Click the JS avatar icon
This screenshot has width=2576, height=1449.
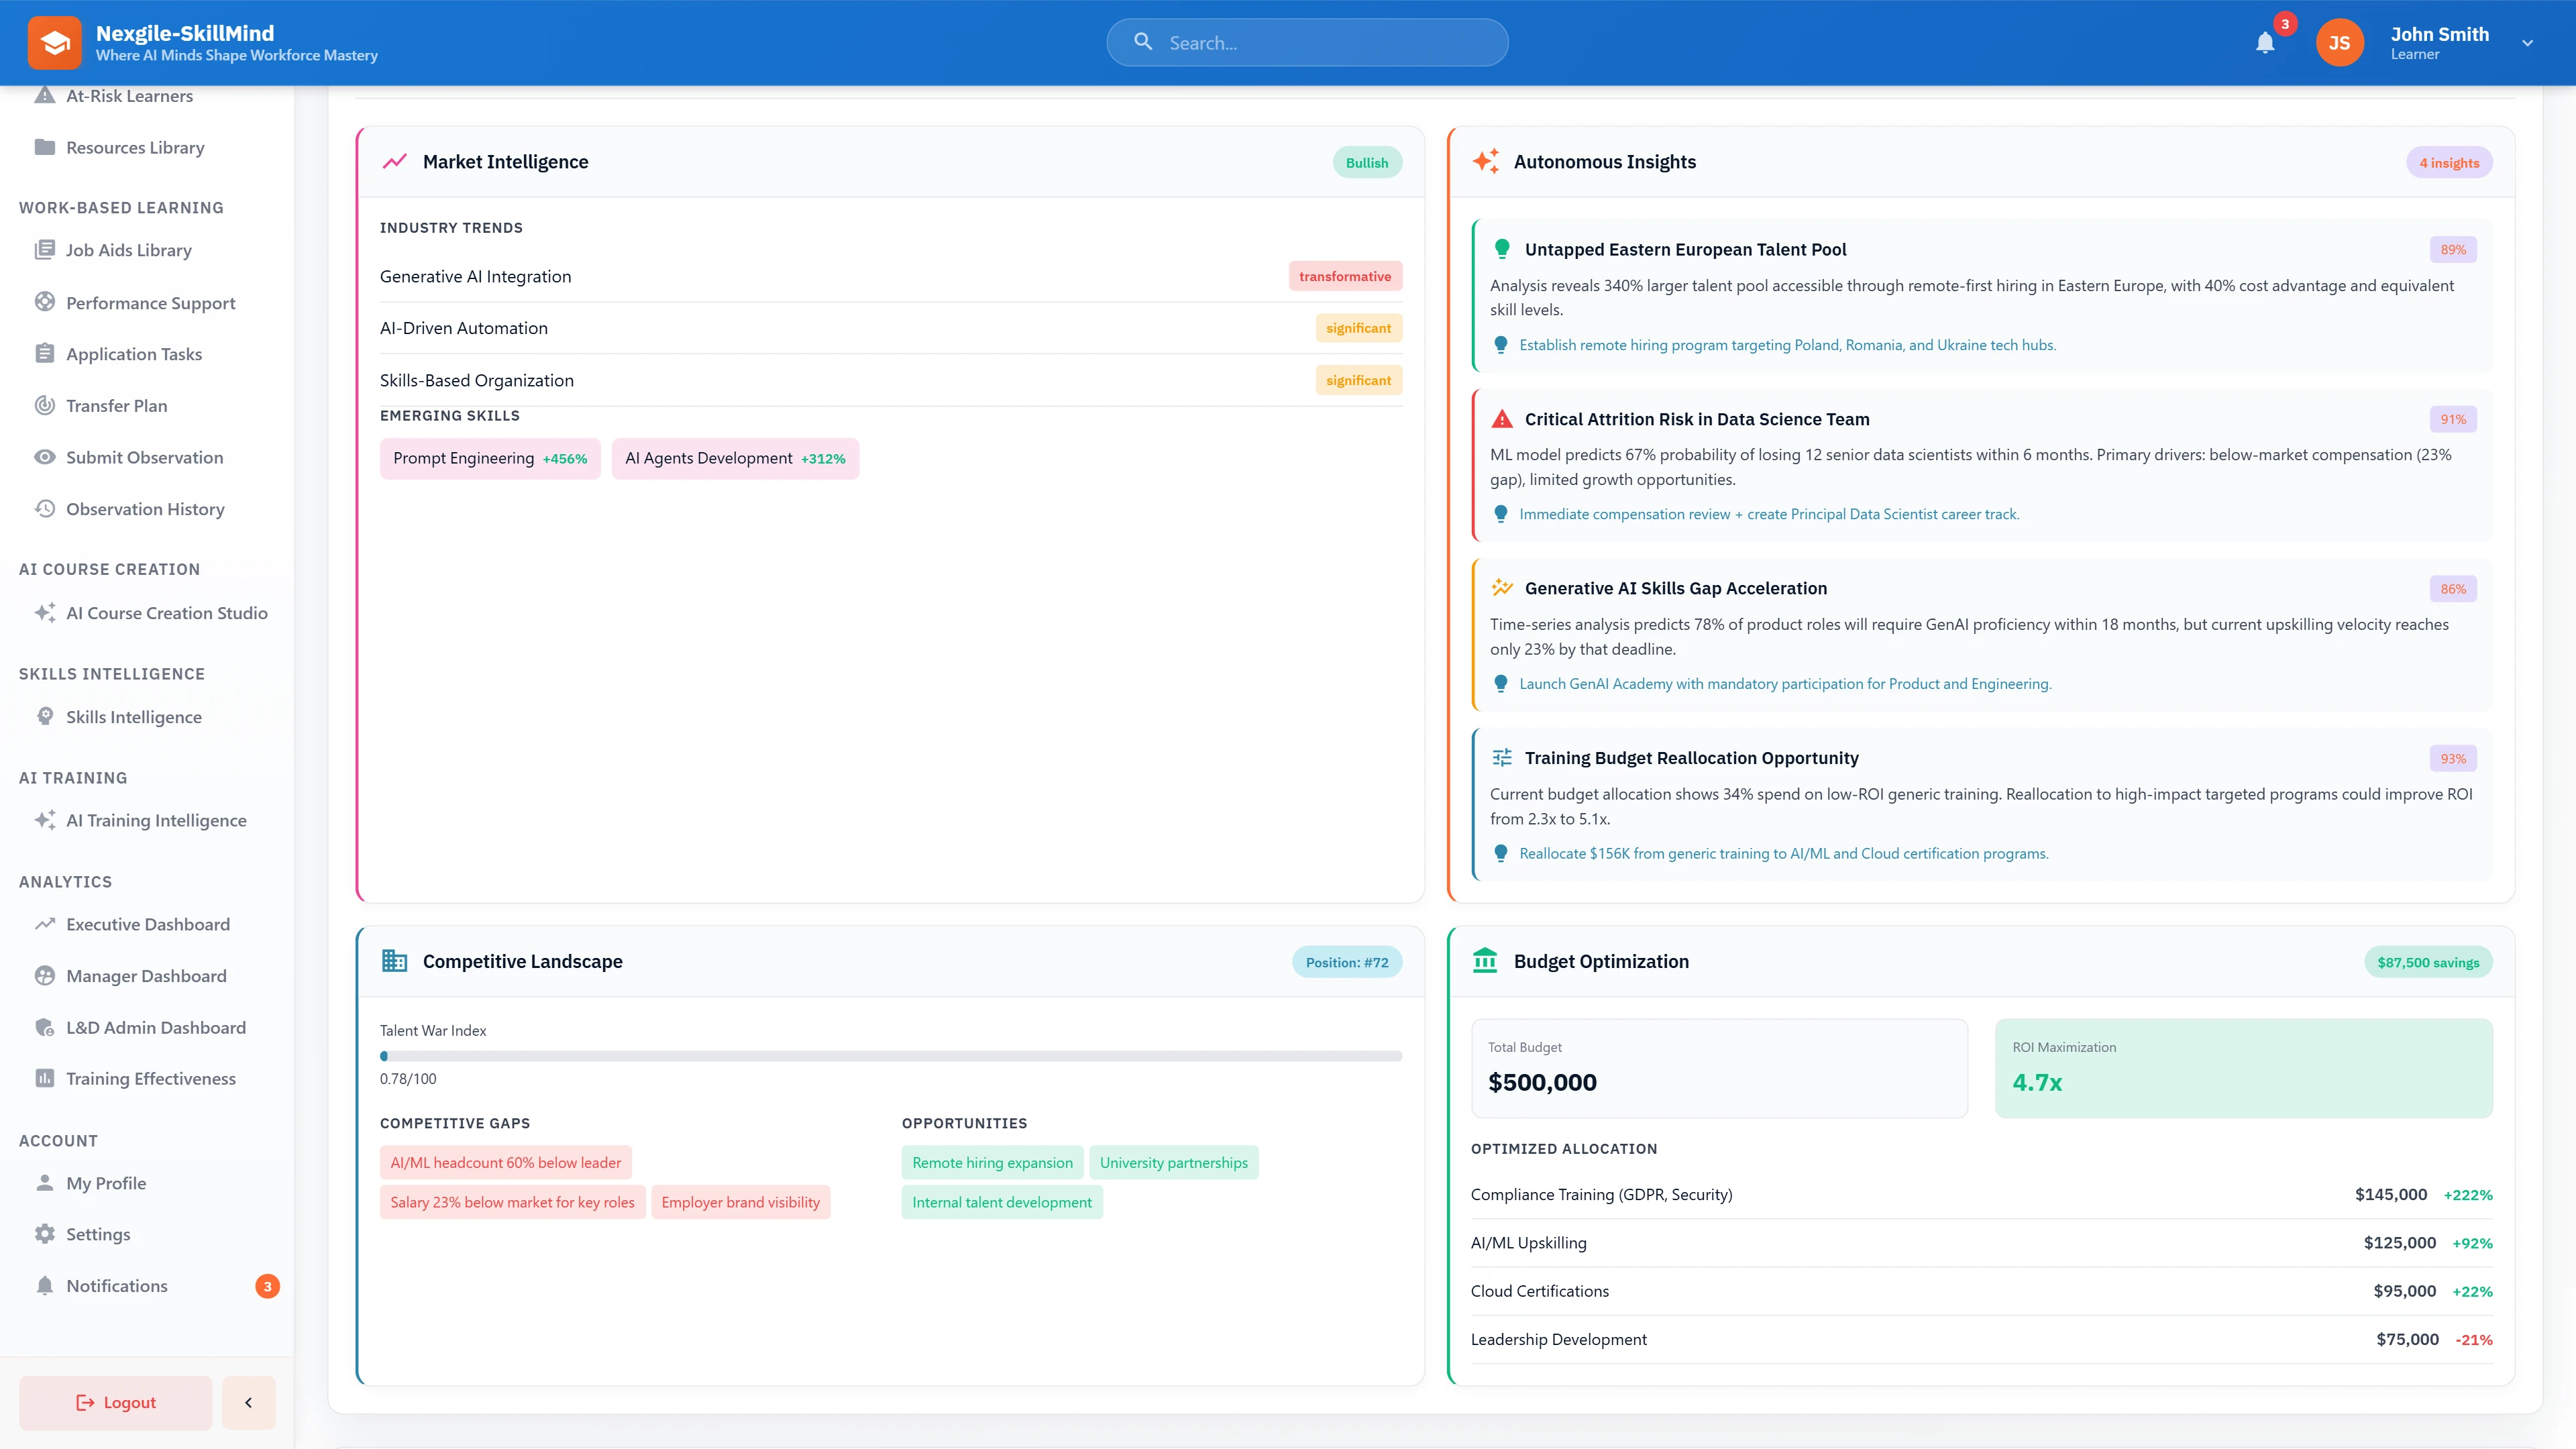(x=2339, y=42)
